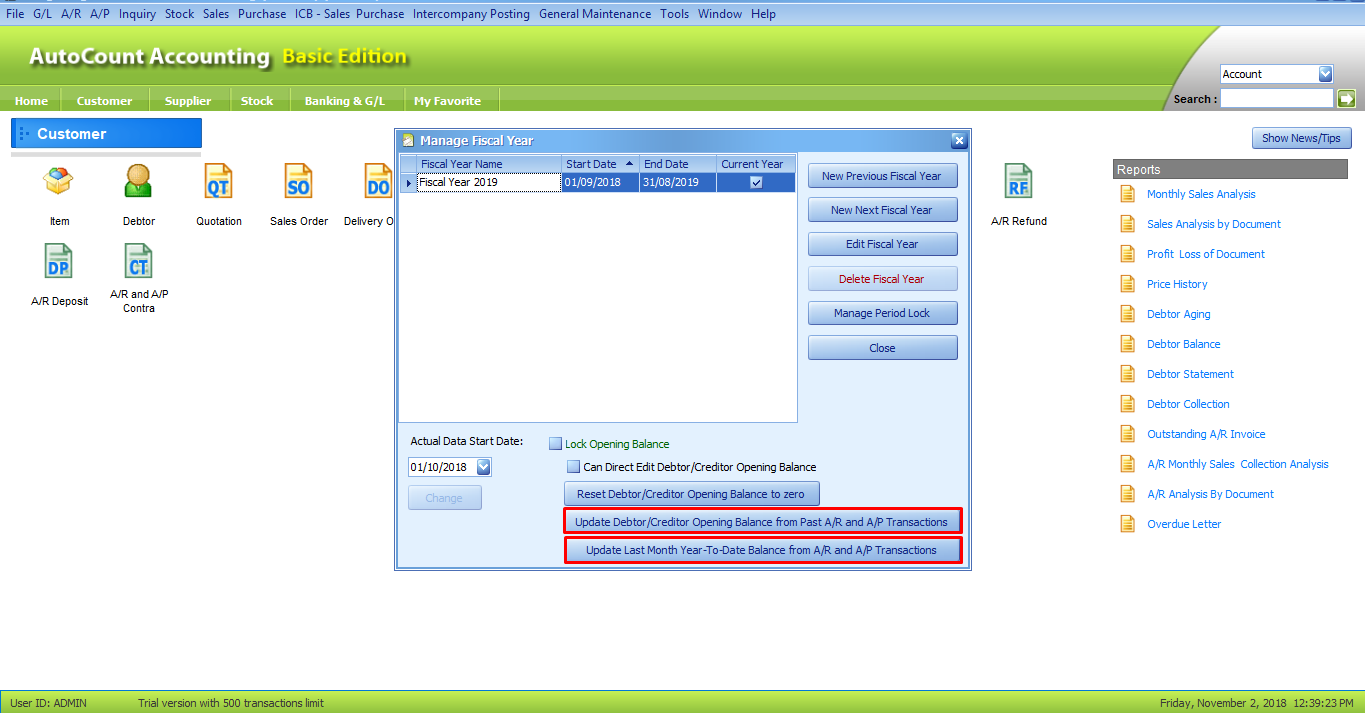Click Delete Fiscal Year button
The width and height of the screenshot is (1365, 713).
tap(882, 279)
